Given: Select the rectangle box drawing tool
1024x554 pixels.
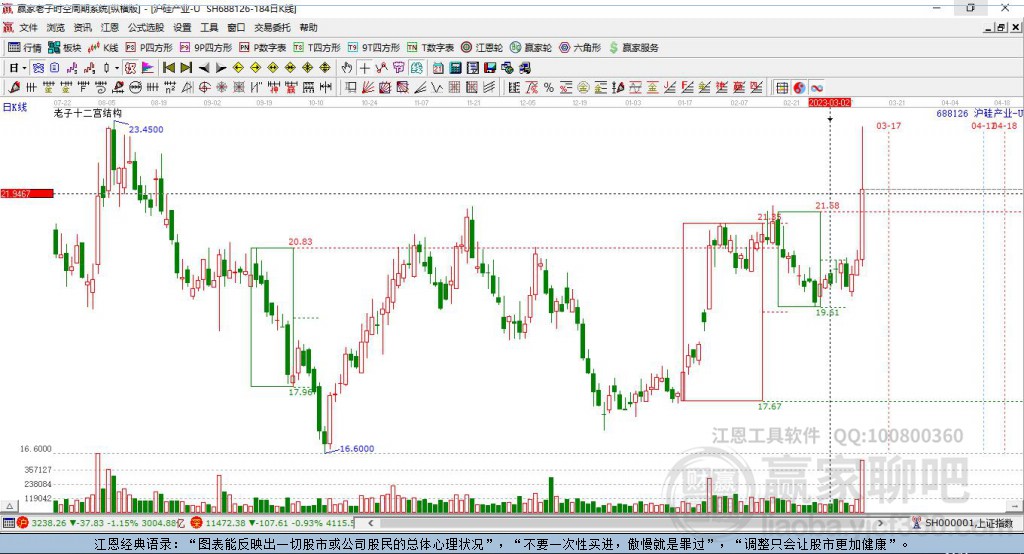Looking at the screenshot, I should pyautogui.click(x=351, y=88).
